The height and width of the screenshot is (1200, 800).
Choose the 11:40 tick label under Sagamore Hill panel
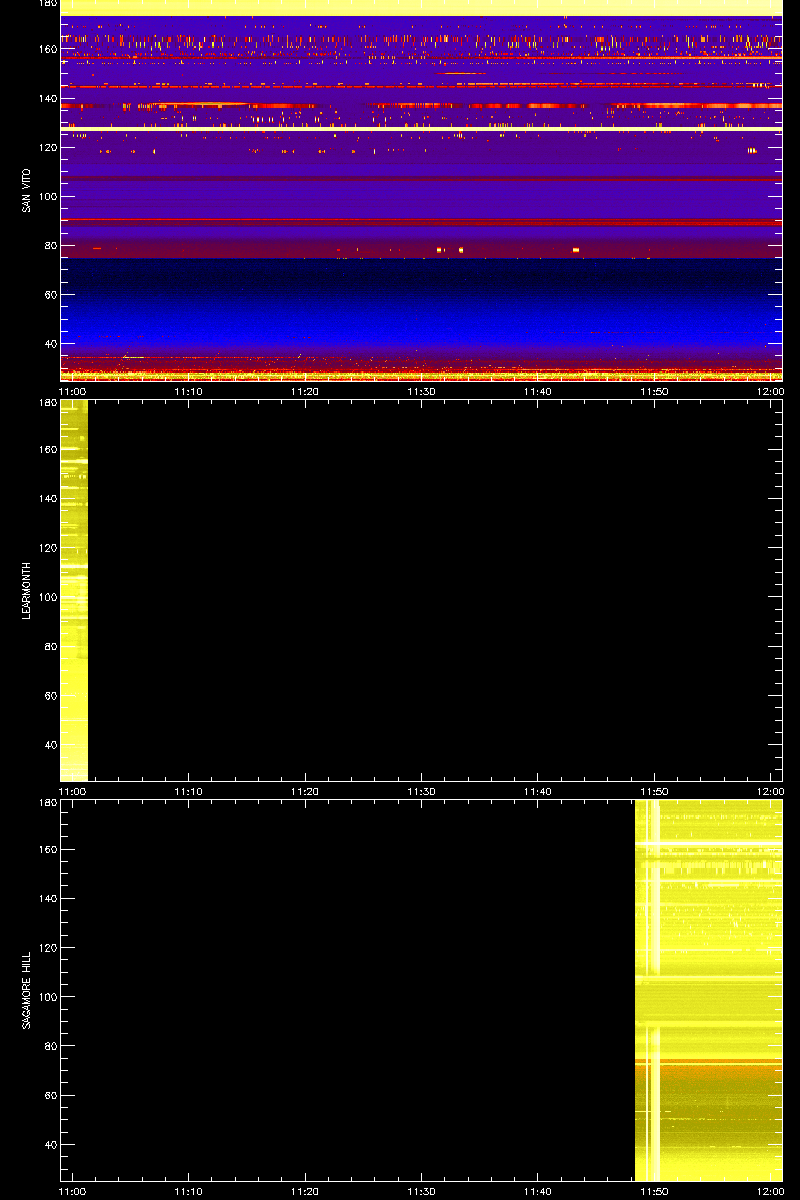538,1191
